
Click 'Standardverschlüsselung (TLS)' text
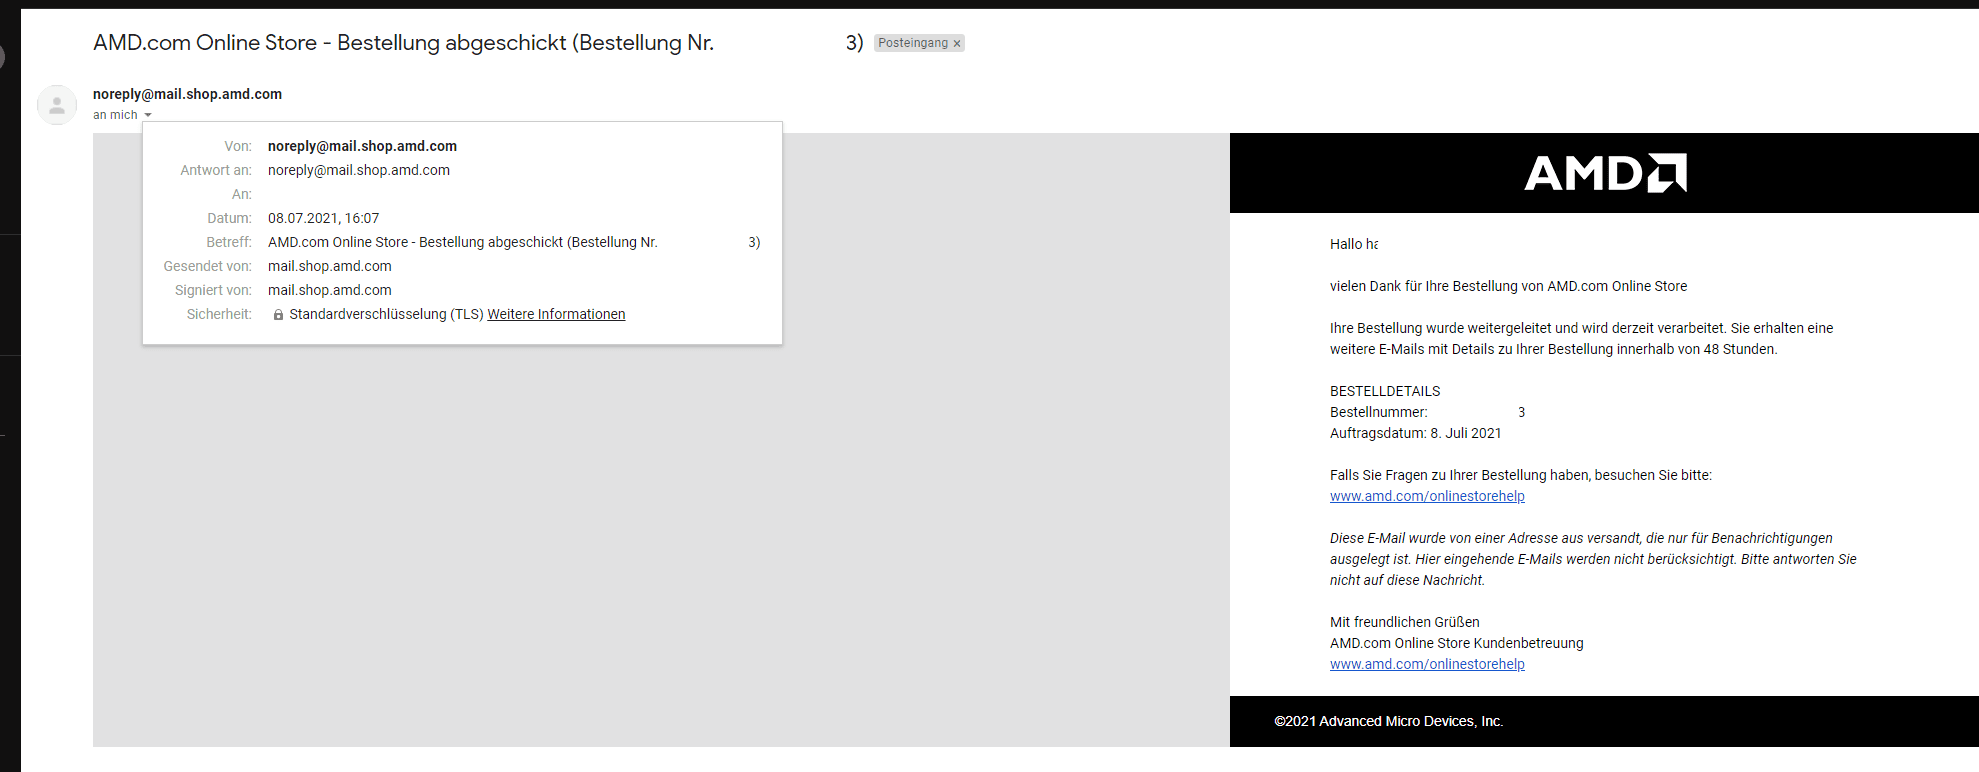pyautogui.click(x=386, y=314)
